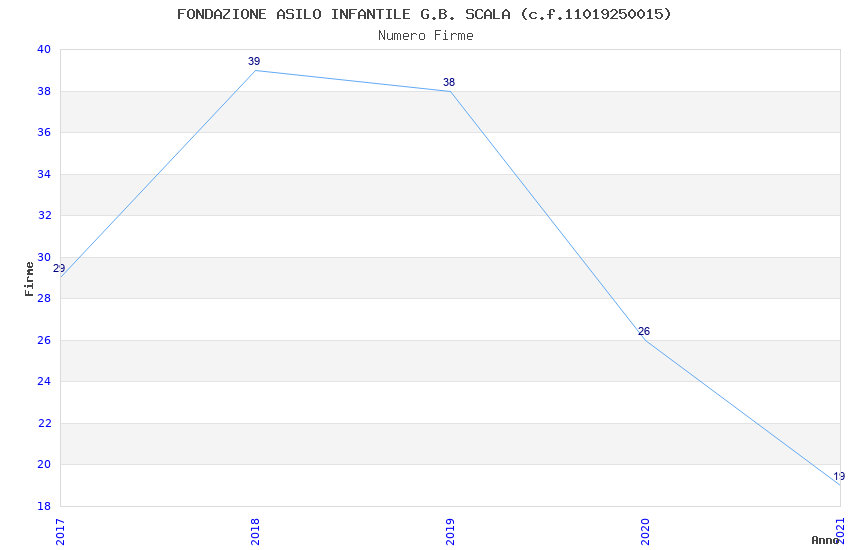Click the y-axis value 40
The image size is (850, 550).
[44, 49]
